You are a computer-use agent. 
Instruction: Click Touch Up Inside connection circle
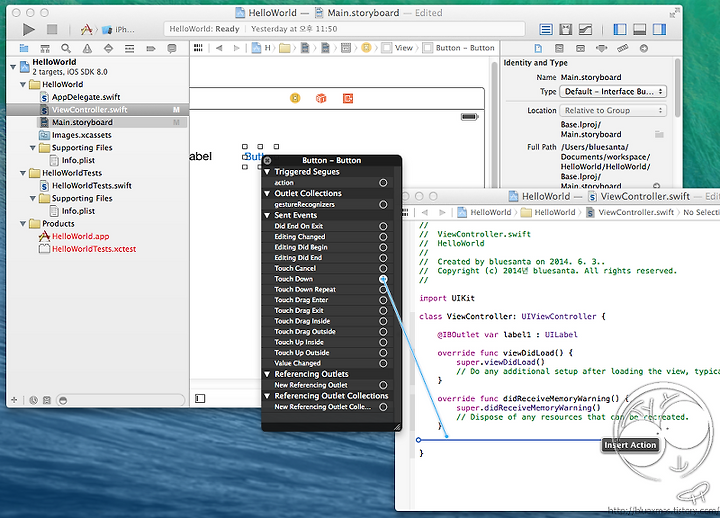click(383, 342)
